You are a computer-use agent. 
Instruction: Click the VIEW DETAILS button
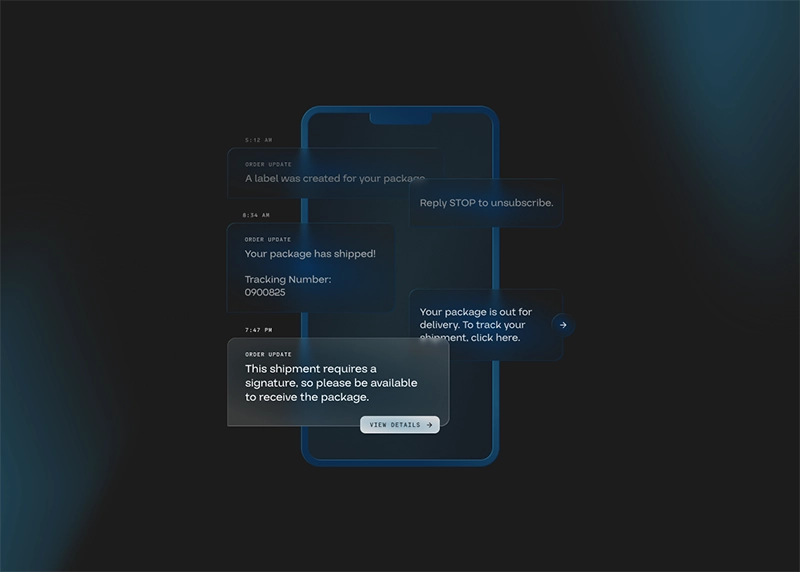(x=399, y=425)
